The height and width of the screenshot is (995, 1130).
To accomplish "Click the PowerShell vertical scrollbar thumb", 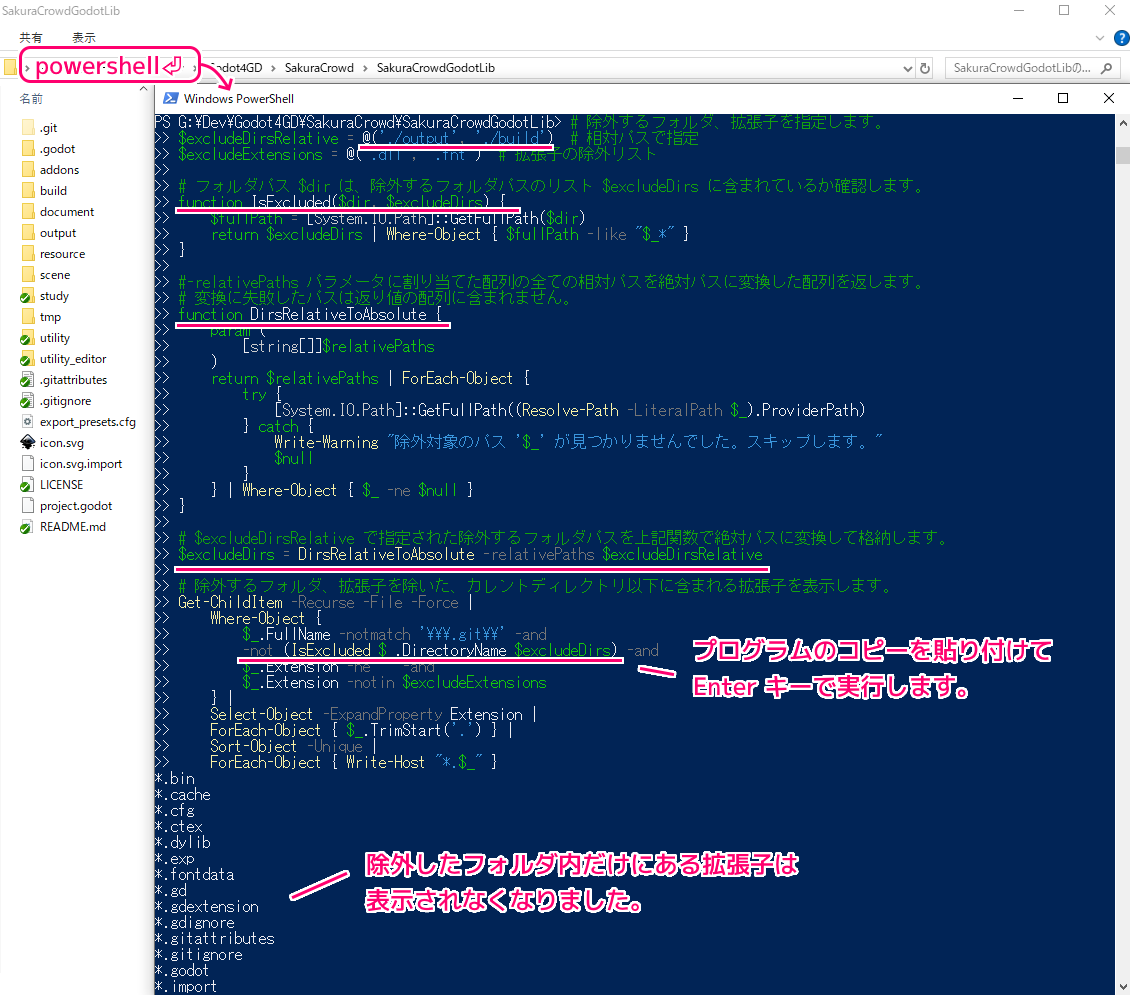I will (x=1122, y=155).
